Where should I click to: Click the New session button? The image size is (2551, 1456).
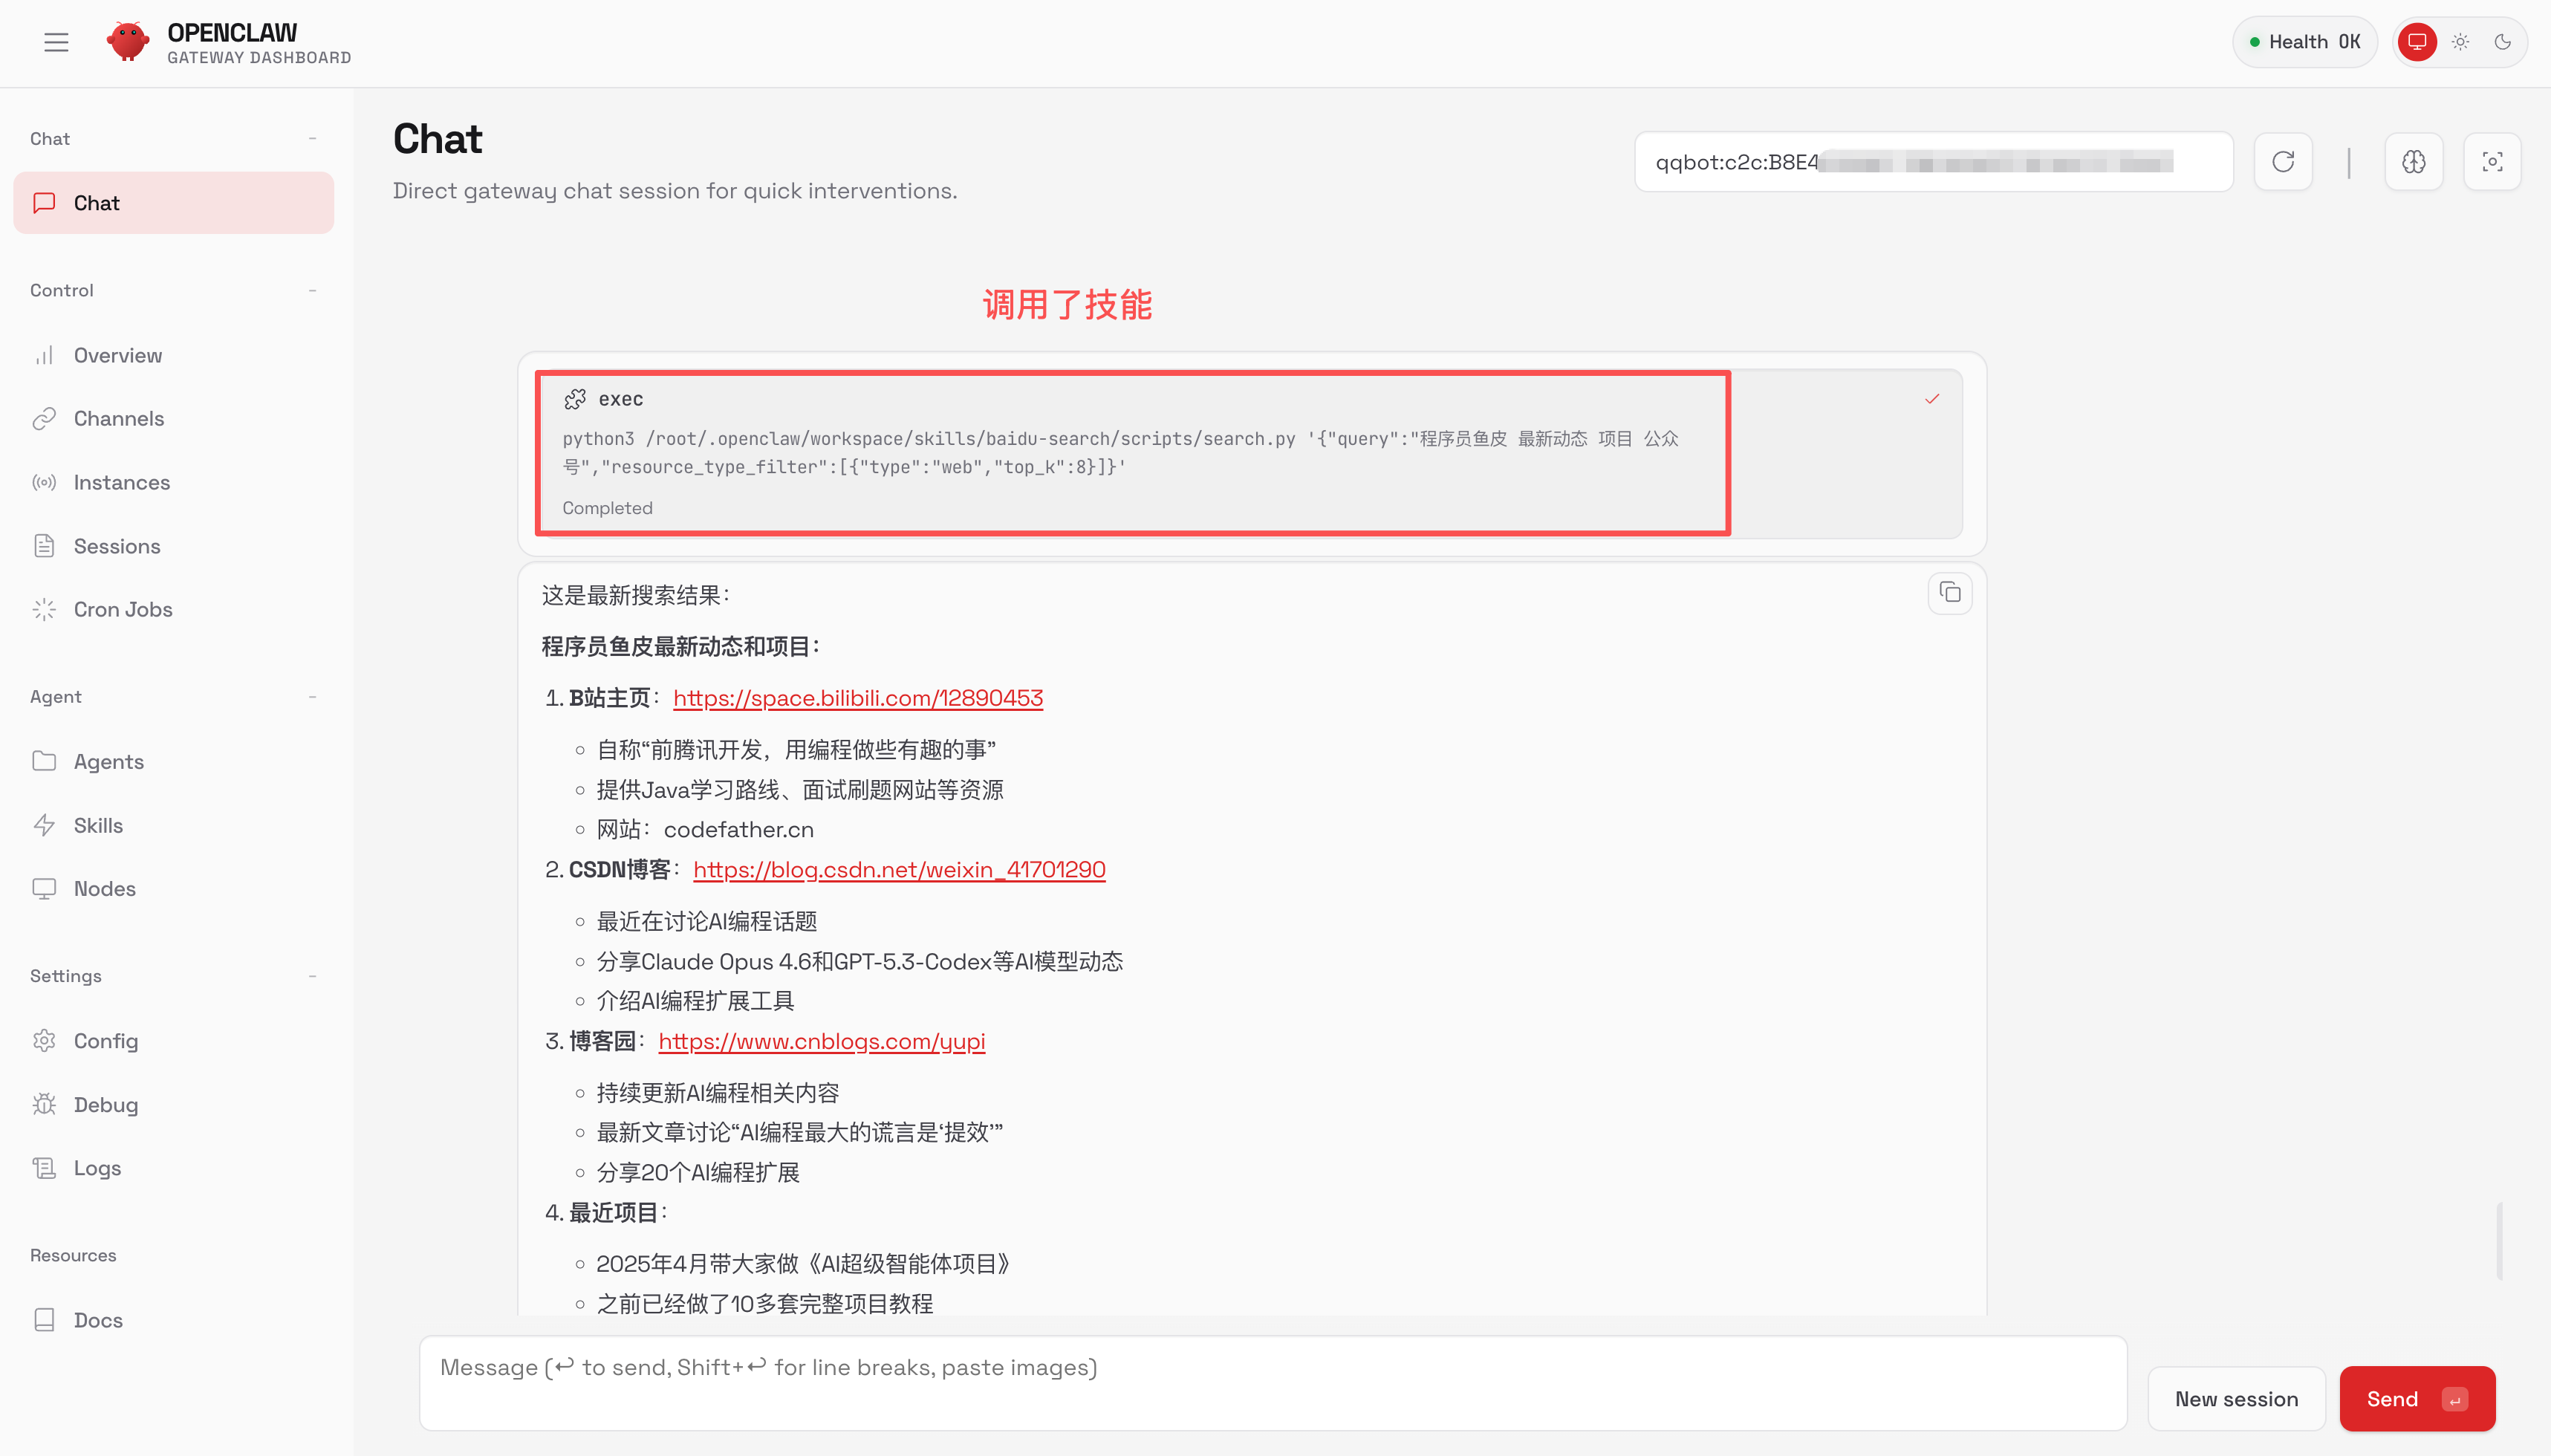pyautogui.click(x=2236, y=1399)
